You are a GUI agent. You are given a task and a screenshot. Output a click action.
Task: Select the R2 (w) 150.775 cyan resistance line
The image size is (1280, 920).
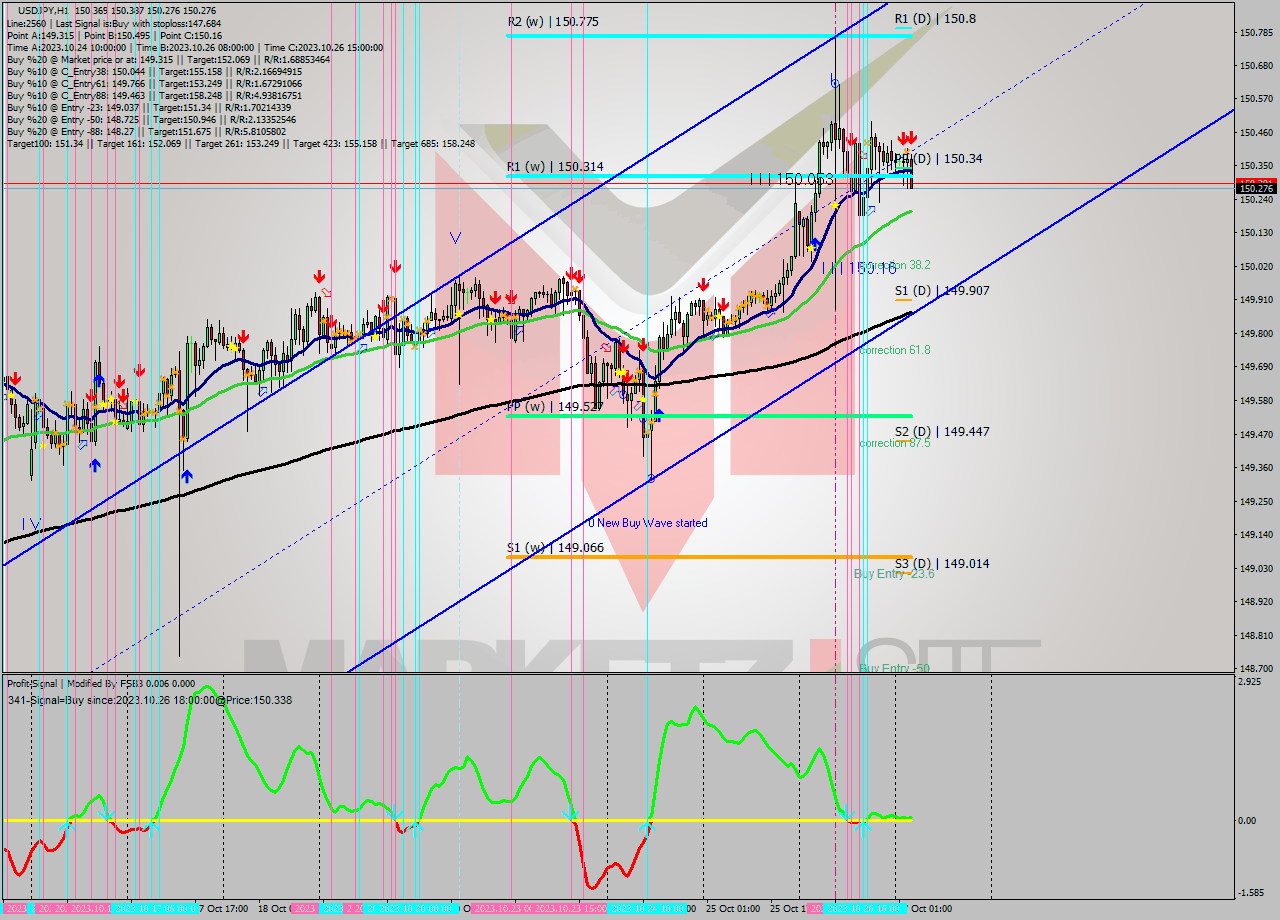[700, 33]
